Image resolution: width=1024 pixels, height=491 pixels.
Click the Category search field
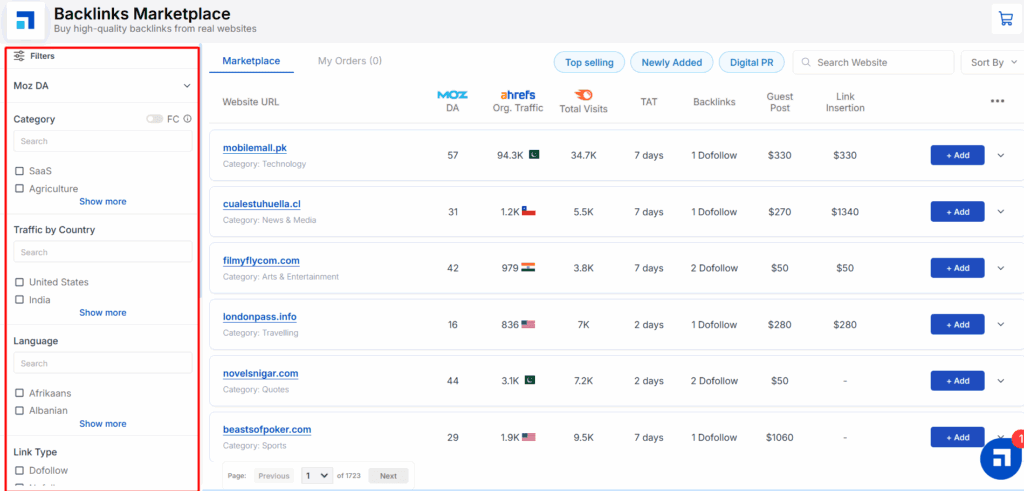pyautogui.click(x=103, y=141)
